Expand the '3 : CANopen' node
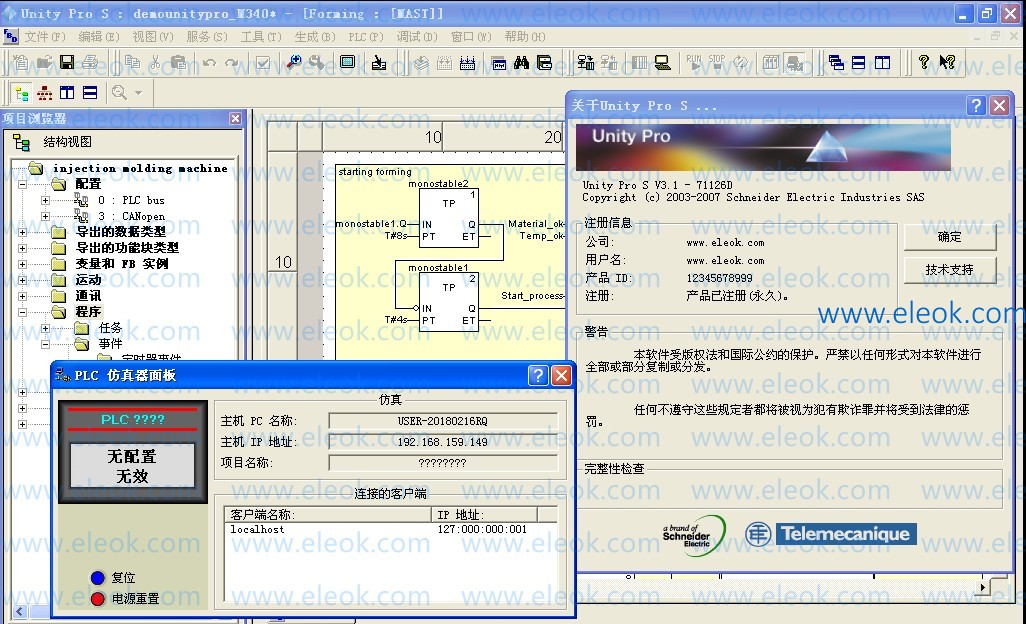This screenshot has width=1026, height=624. (x=45, y=216)
